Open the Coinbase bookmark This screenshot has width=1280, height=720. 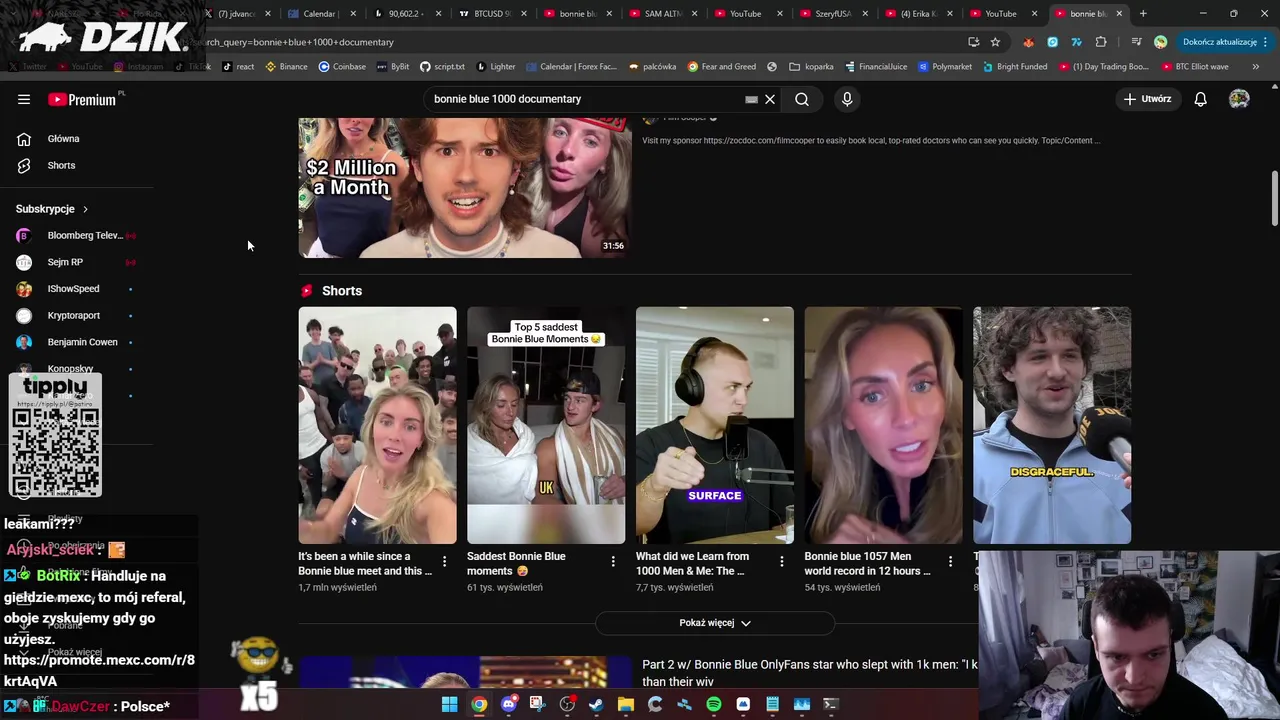point(342,67)
